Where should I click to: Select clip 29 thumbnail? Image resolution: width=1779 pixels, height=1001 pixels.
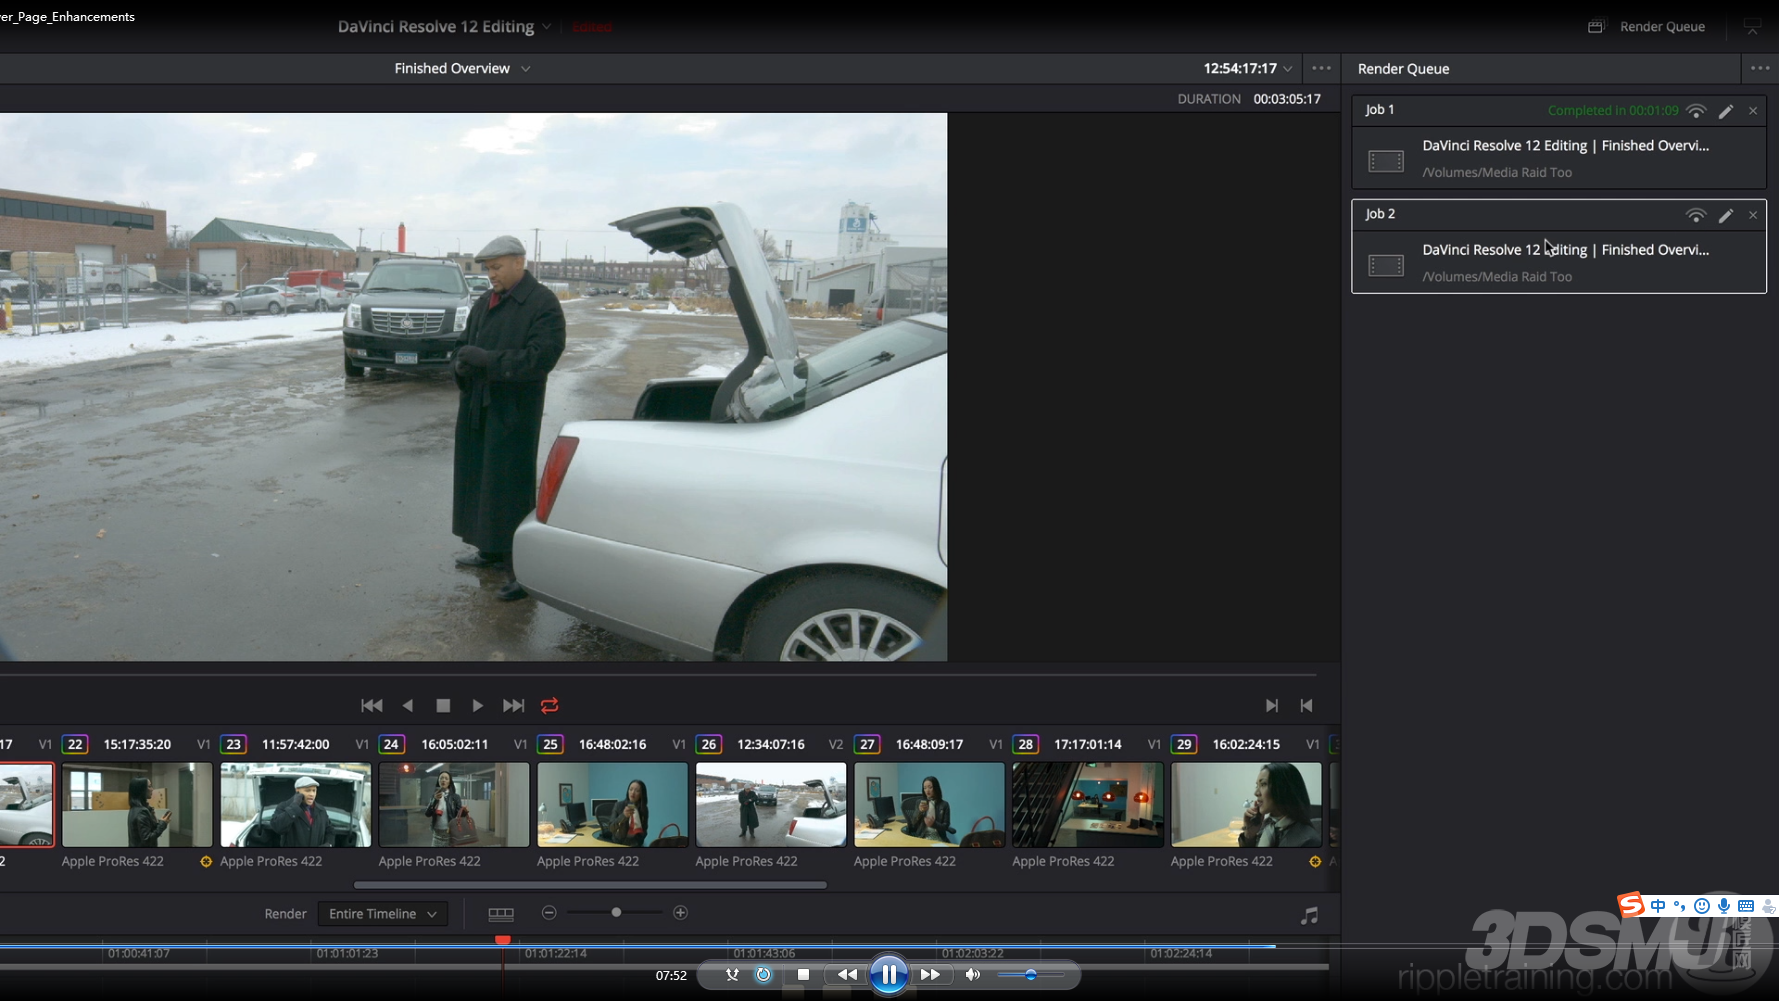click(x=1246, y=805)
